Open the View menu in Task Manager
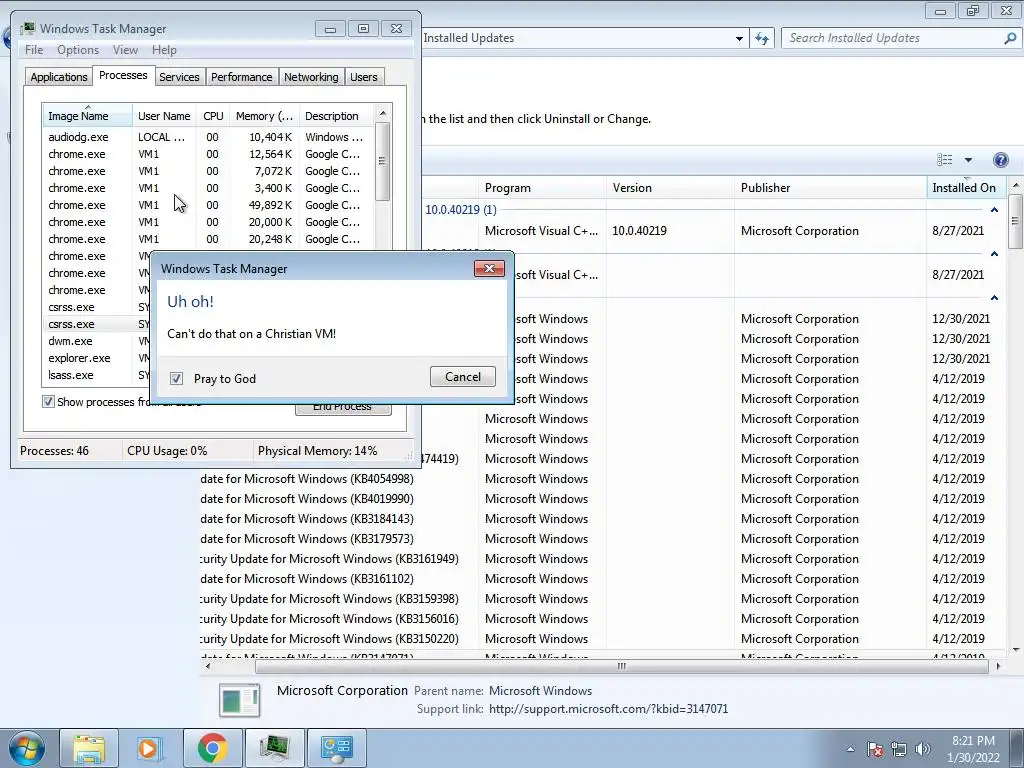The height and width of the screenshot is (768, 1024). coord(125,50)
